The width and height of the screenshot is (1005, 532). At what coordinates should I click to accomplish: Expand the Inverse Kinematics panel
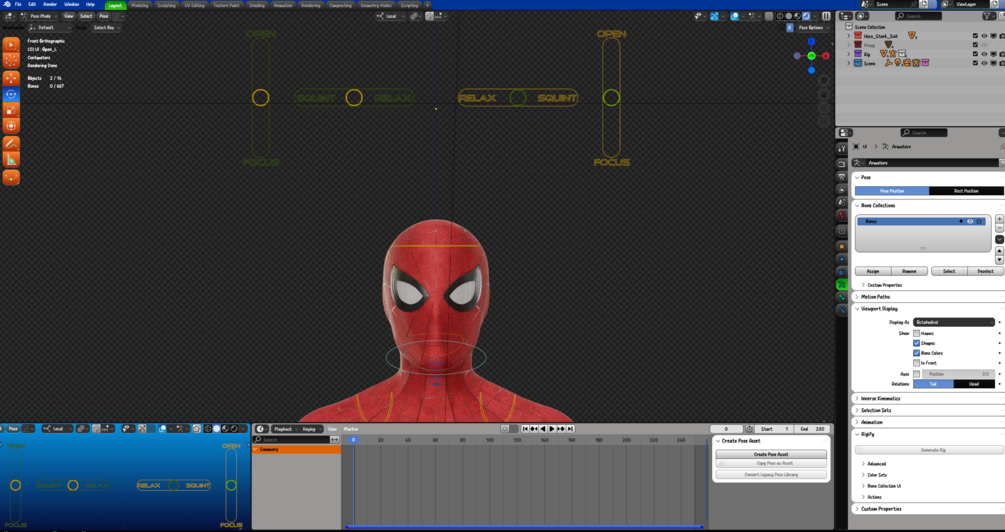(x=881, y=398)
